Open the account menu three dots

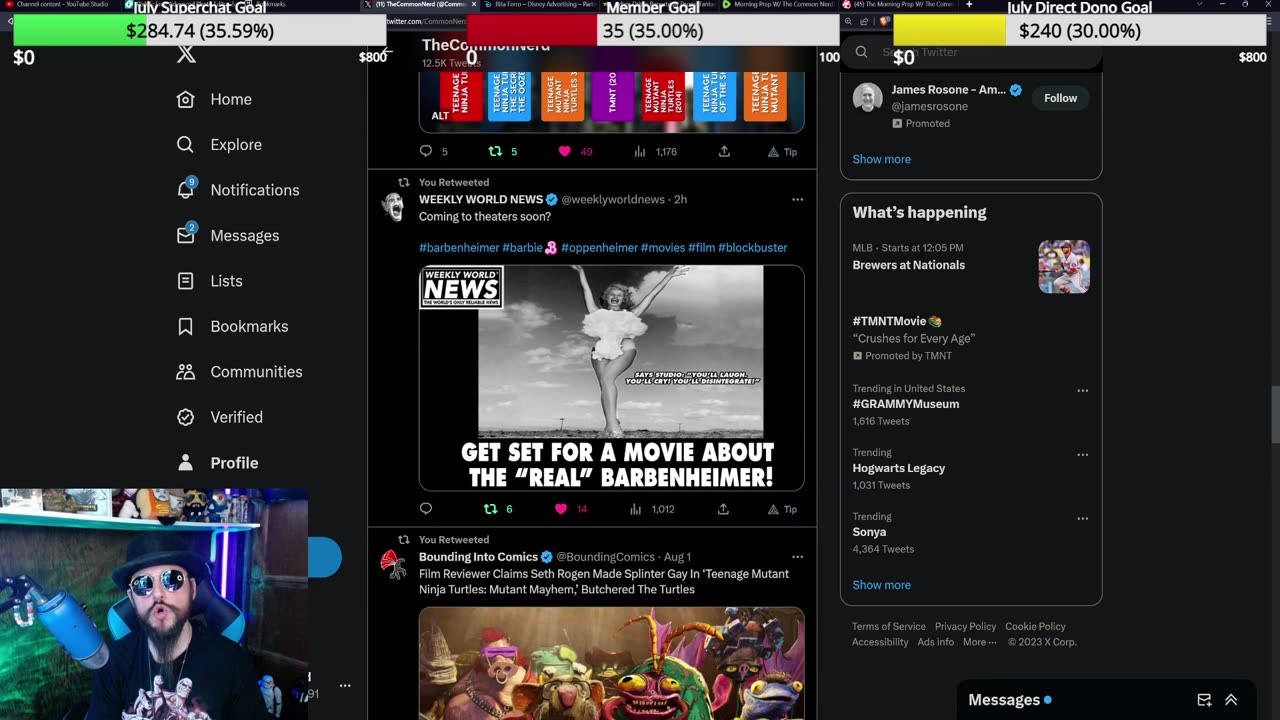[x=345, y=686]
